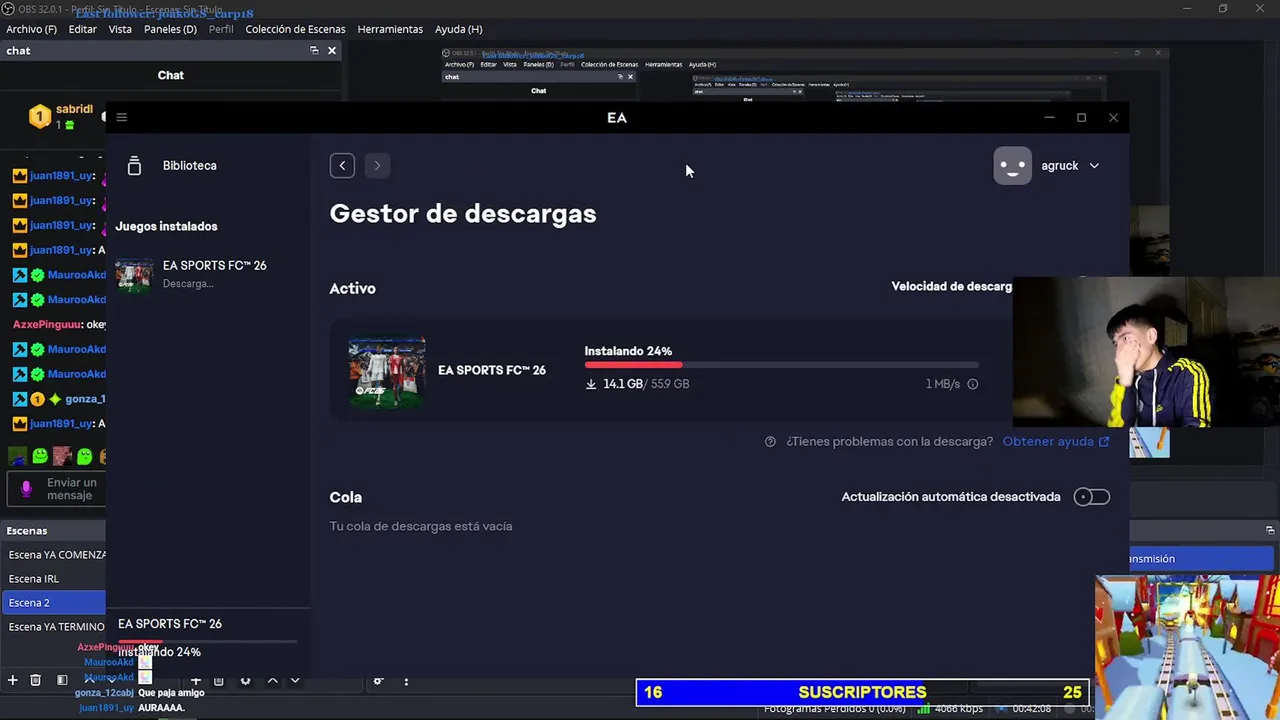The height and width of the screenshot is (720, 1280).
Task: Select Escena YA TERMINO in Escenas list
Action: point(55,627)
